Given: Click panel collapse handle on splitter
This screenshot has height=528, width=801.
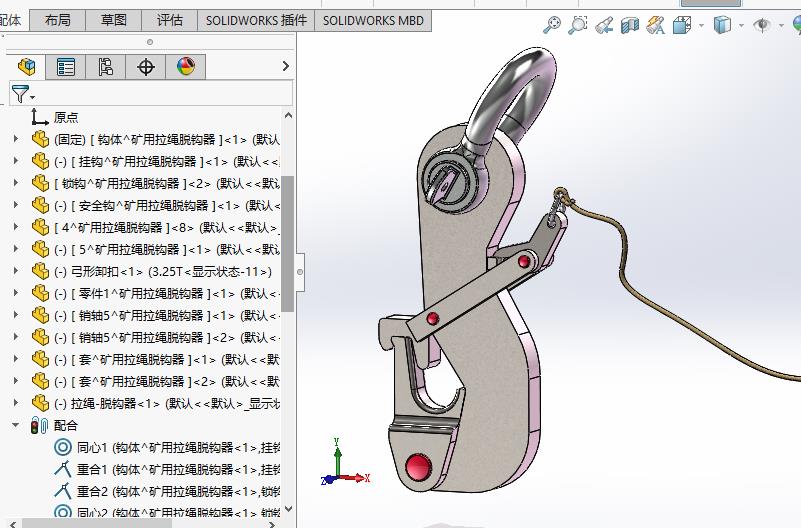Looking at the screenshot, I should pos(300,272).
